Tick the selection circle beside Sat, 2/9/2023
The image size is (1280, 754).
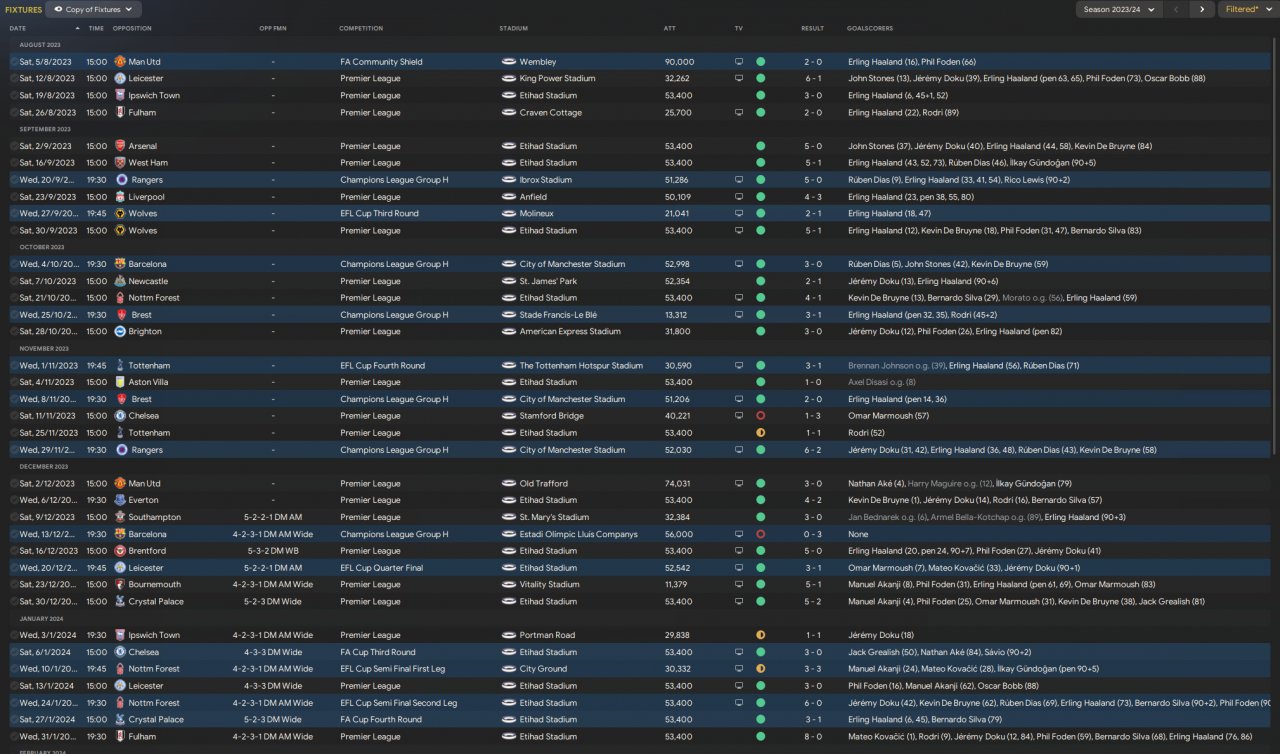pos(14,146)
